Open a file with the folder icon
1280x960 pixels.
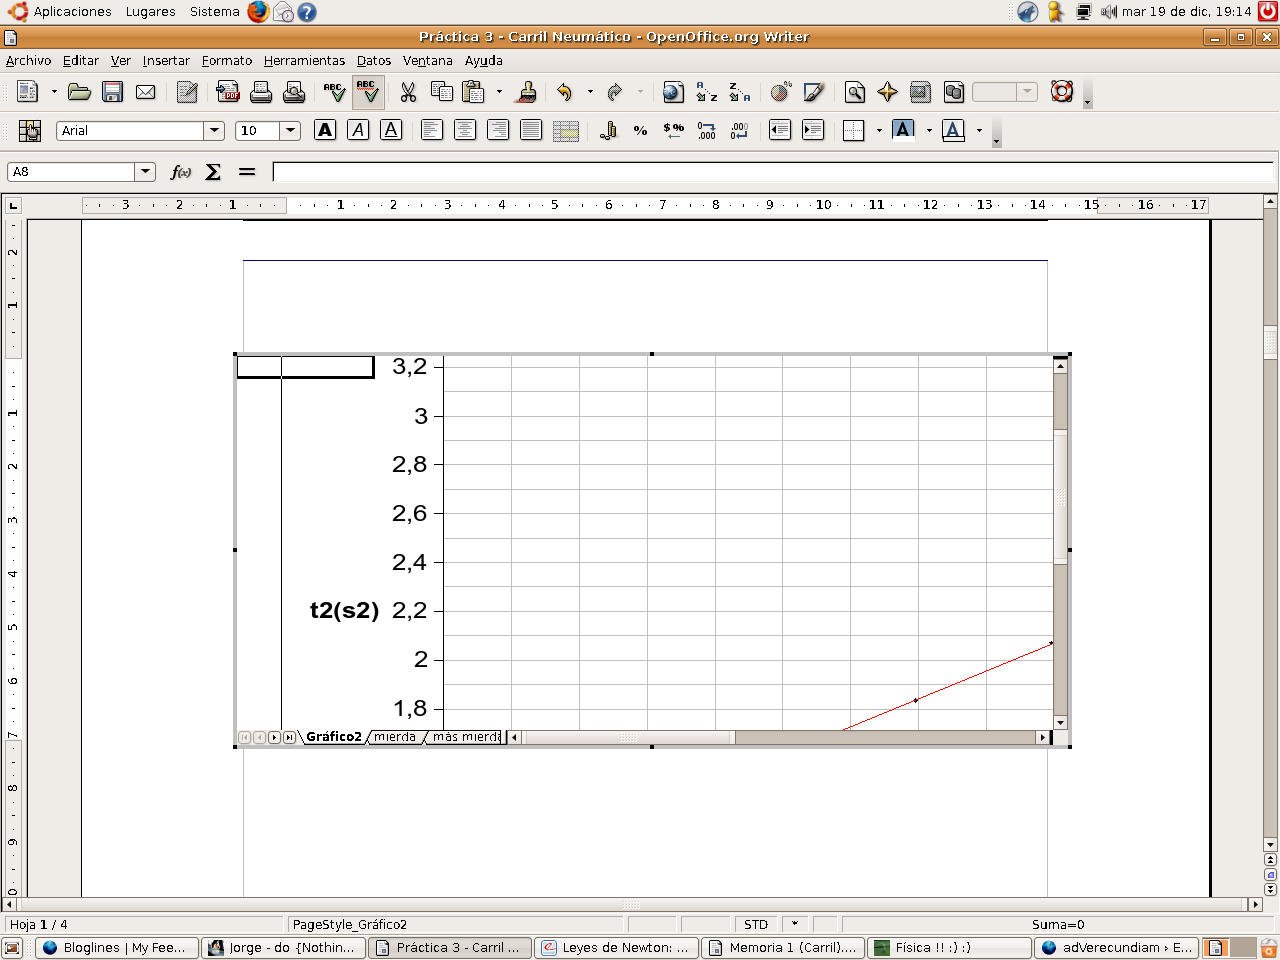79,92
